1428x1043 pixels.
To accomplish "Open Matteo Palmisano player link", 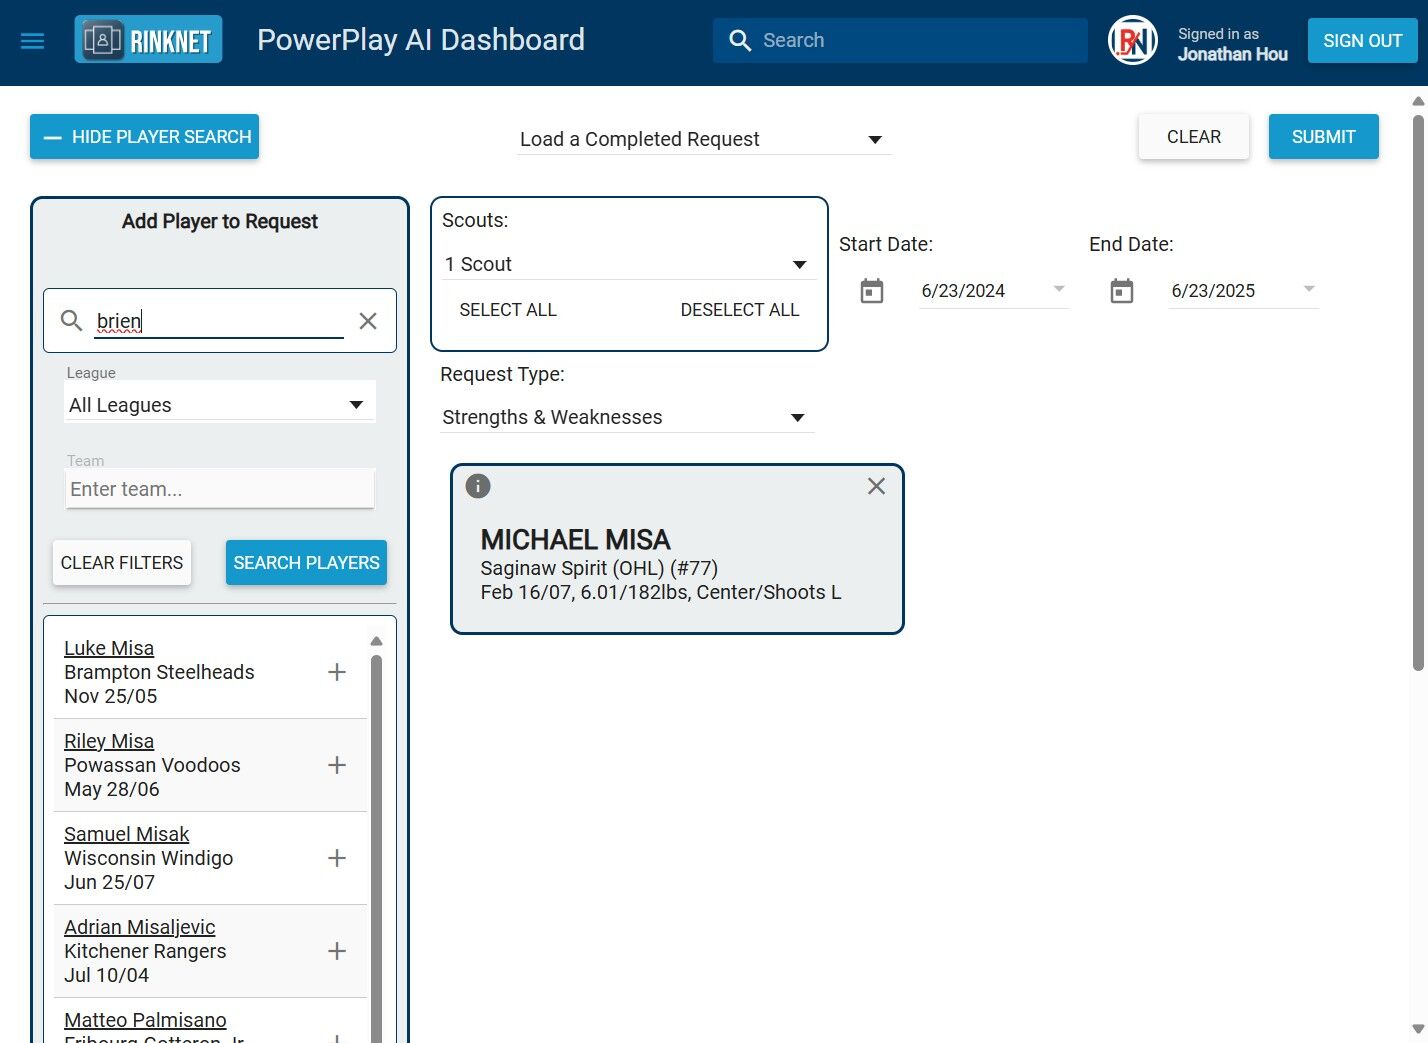I will 145,1020.
